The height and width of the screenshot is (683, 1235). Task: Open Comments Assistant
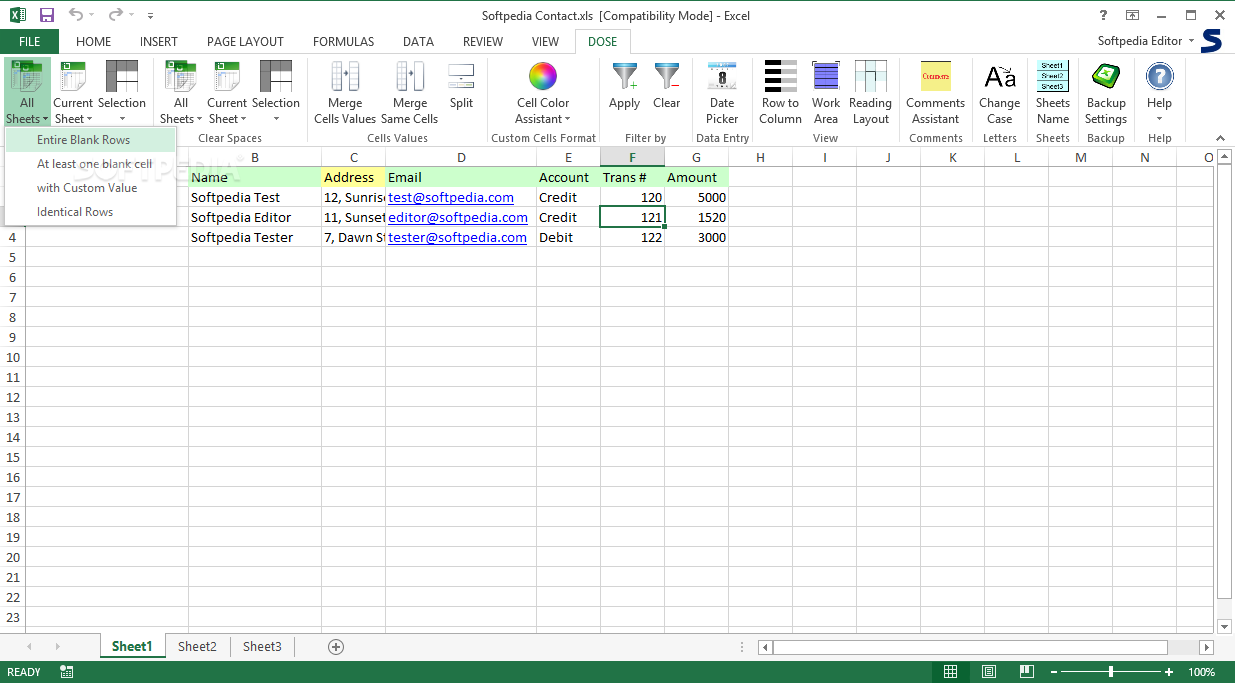936,92
